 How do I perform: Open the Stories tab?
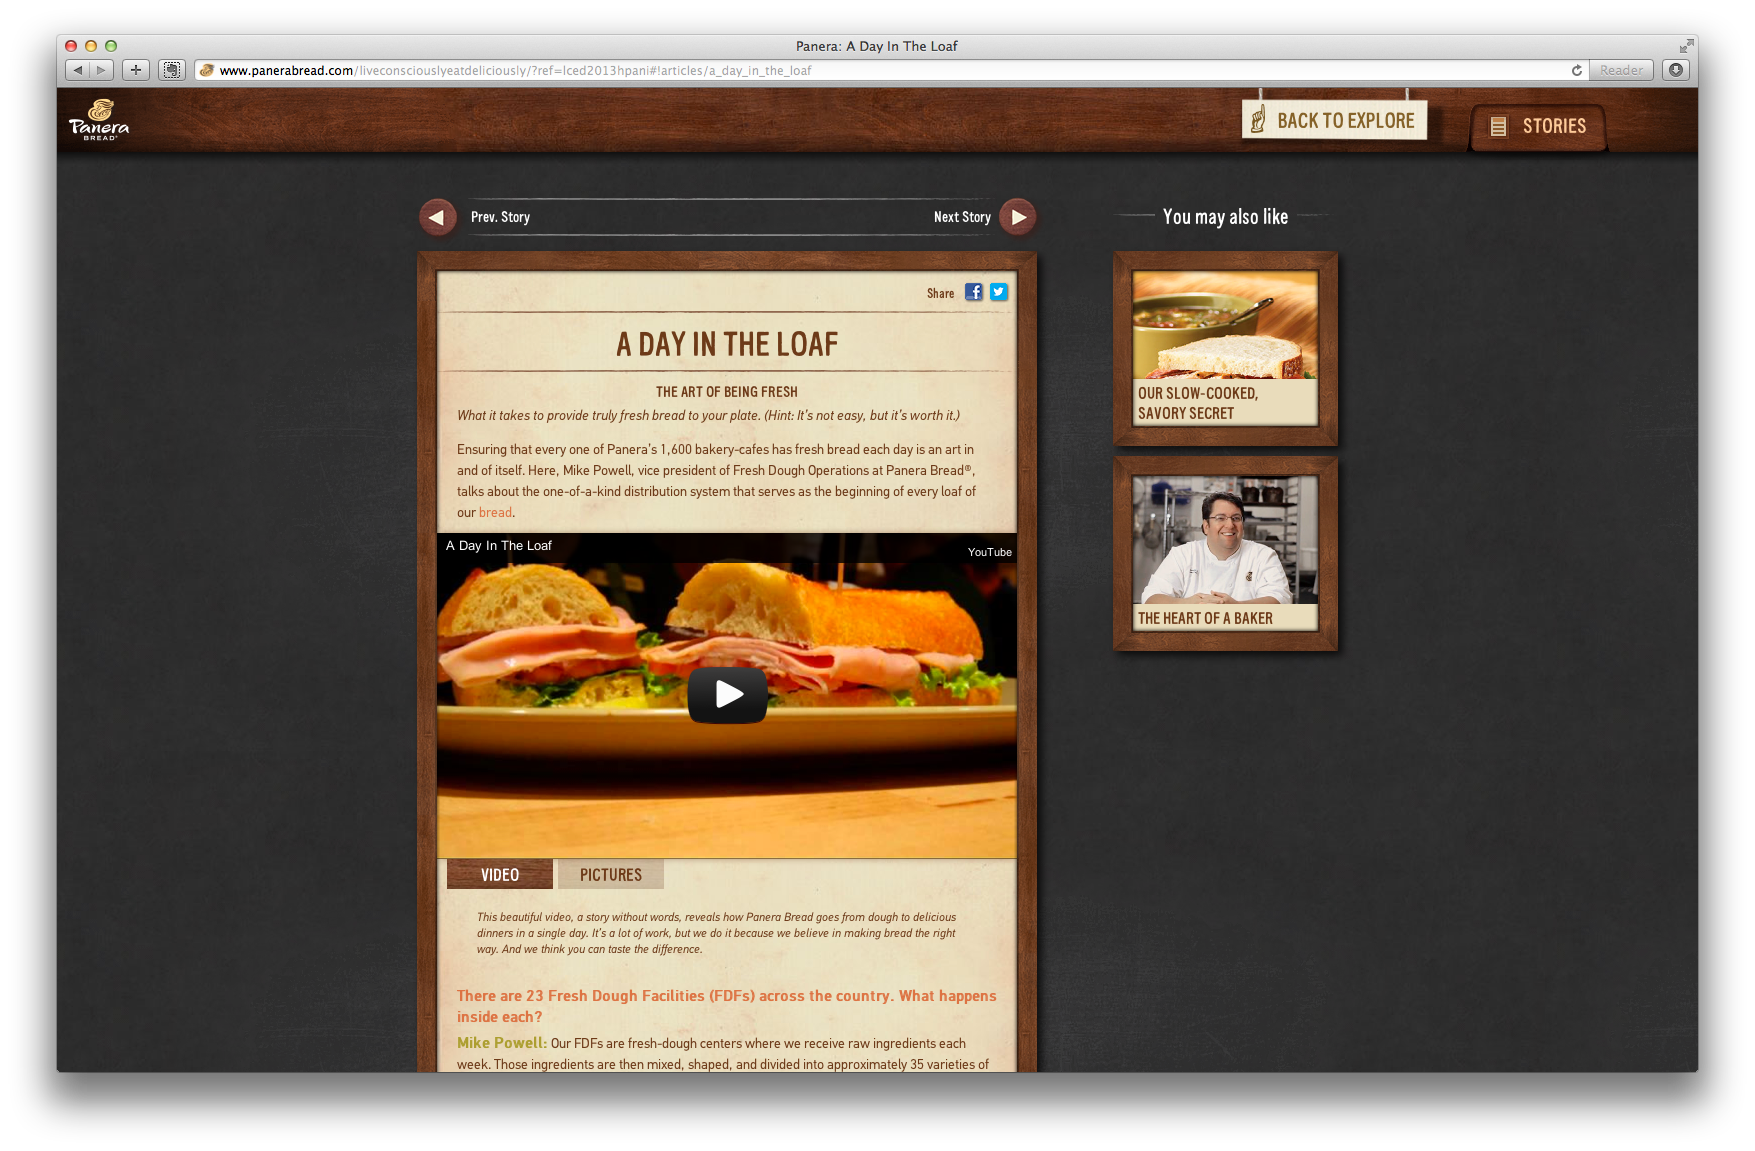pos(1538,126)
